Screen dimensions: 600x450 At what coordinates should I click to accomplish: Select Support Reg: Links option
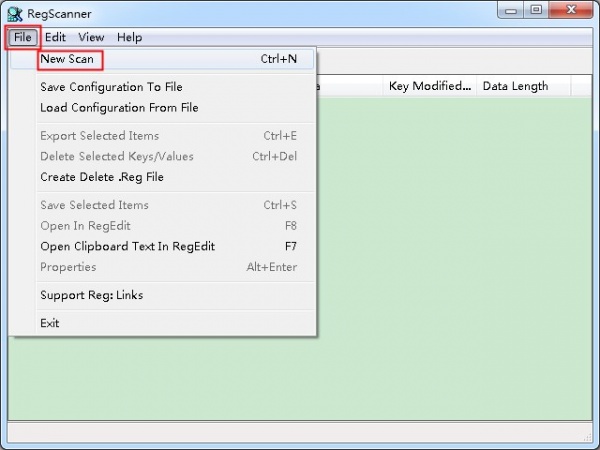tap(162, 295)
